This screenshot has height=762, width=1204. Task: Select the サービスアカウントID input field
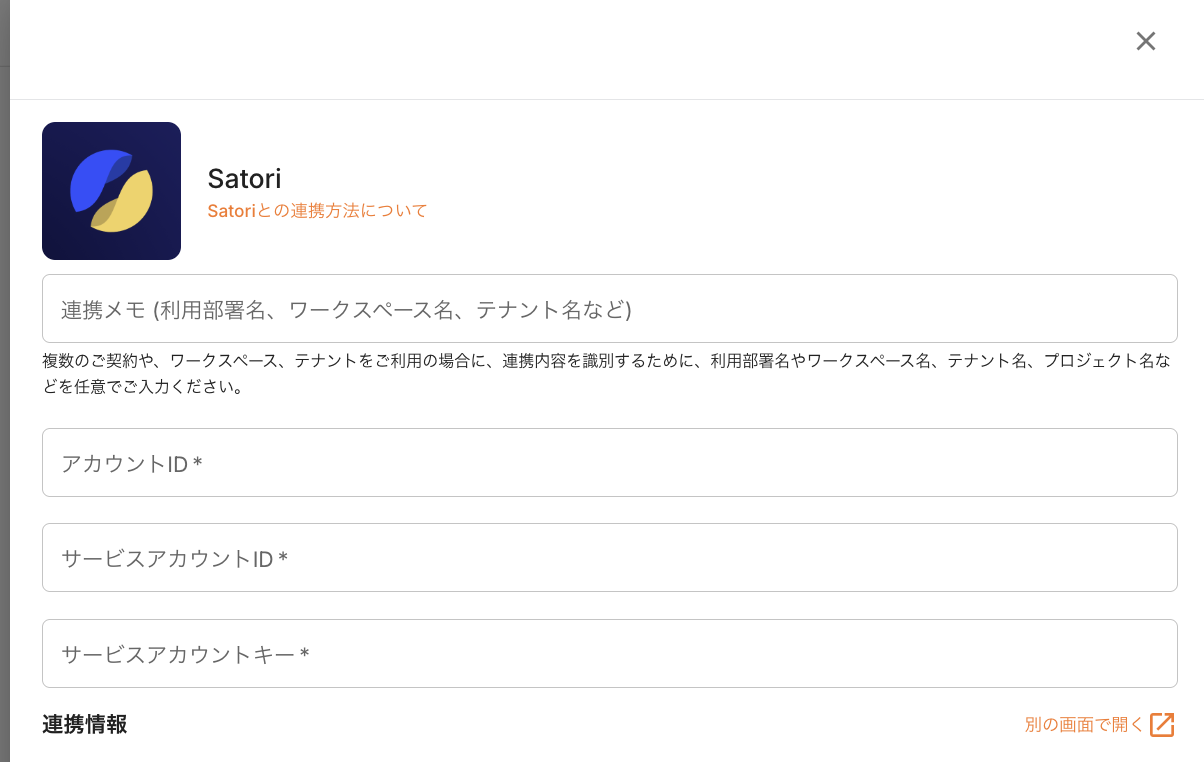pos(609,558)
